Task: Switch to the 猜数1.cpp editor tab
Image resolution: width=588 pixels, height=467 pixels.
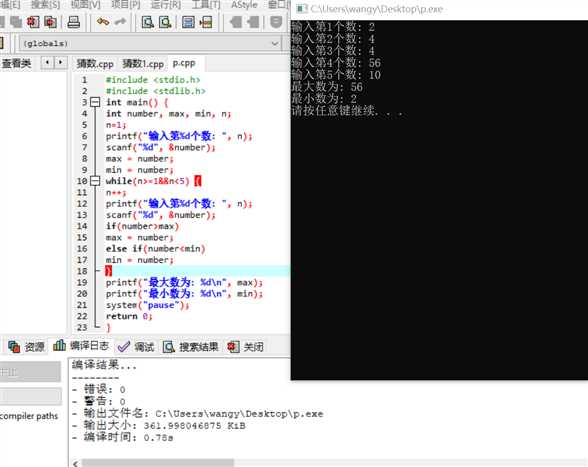Action: click(143, 64)
